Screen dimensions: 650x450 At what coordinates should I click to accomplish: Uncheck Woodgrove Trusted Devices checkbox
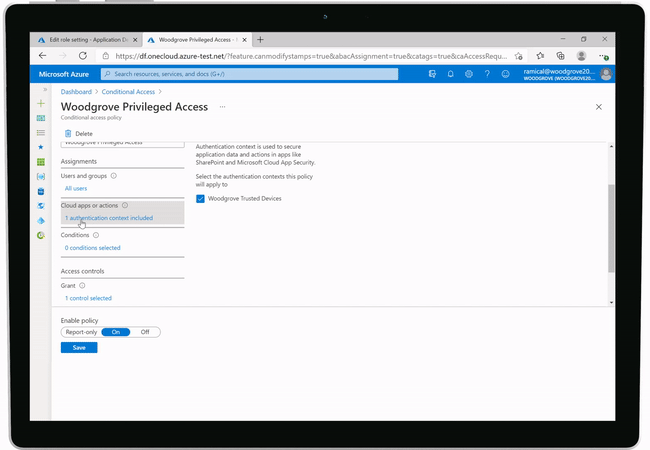click(x=201, y=199)
